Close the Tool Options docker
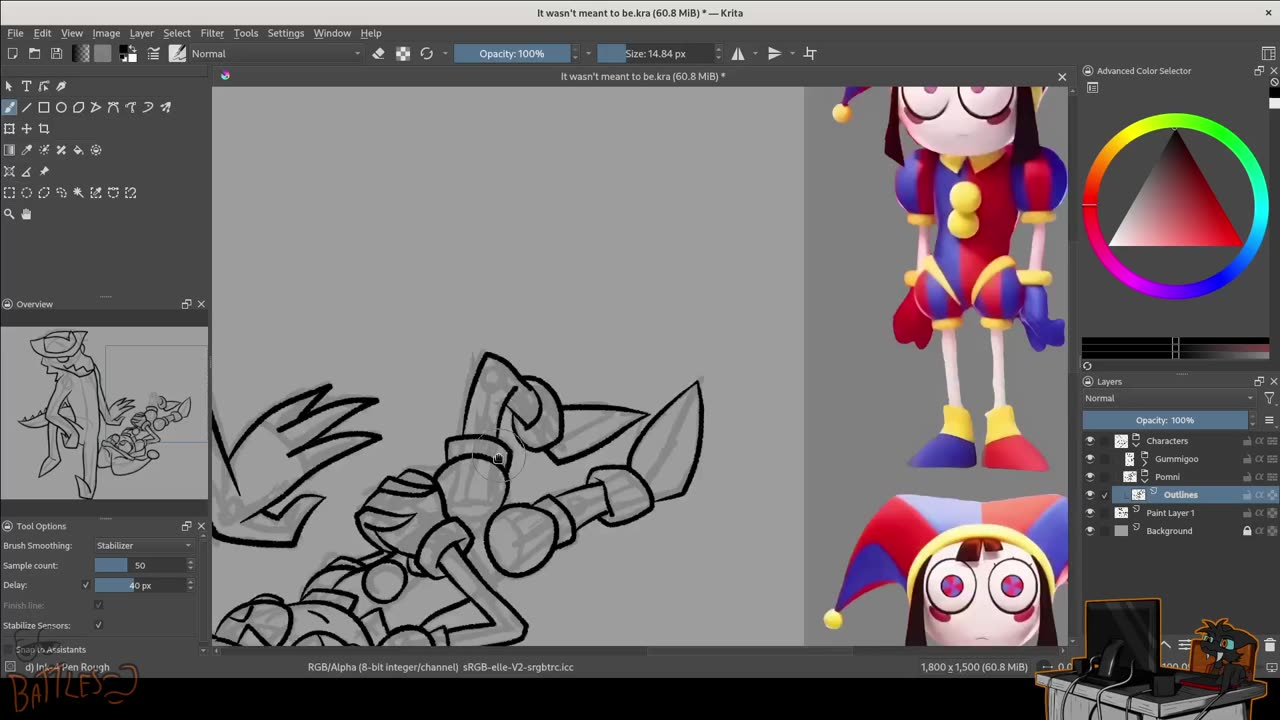 click(201, 526)
